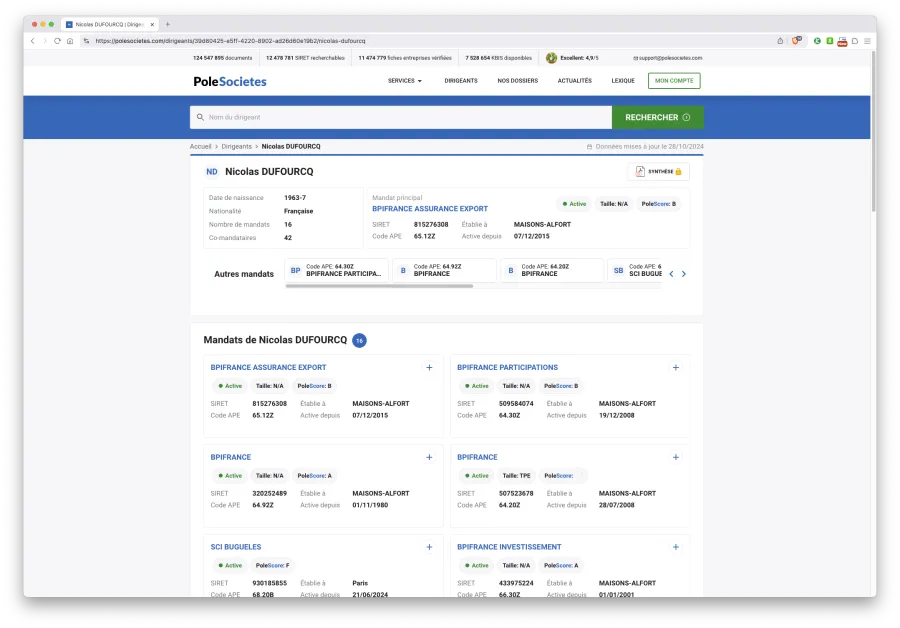Image resolution: width=900 pixels, height=628 pixels.
Task: Select BPIFRANCE chip with code 64.92Z
Action: [444, 270]
